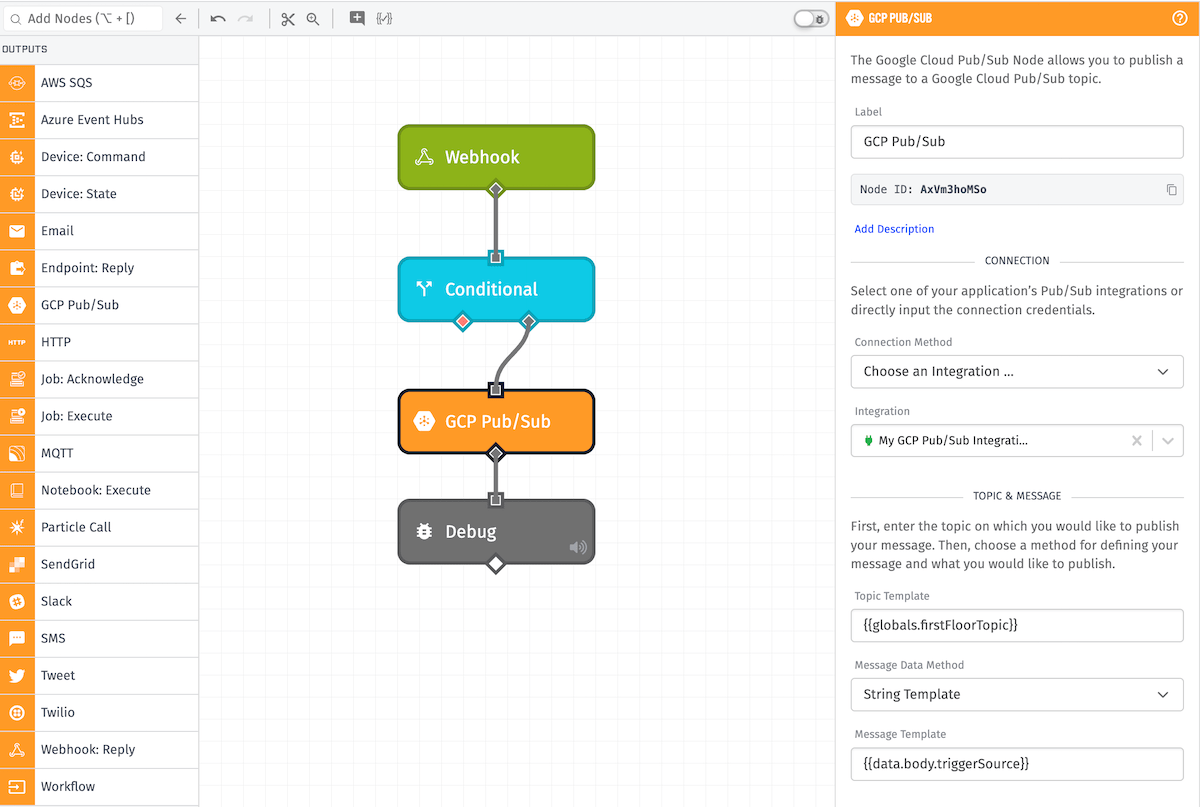
Task: Toggle the debug switch in the toolbar
Action: pyautogui.click(x=811, y=19)
